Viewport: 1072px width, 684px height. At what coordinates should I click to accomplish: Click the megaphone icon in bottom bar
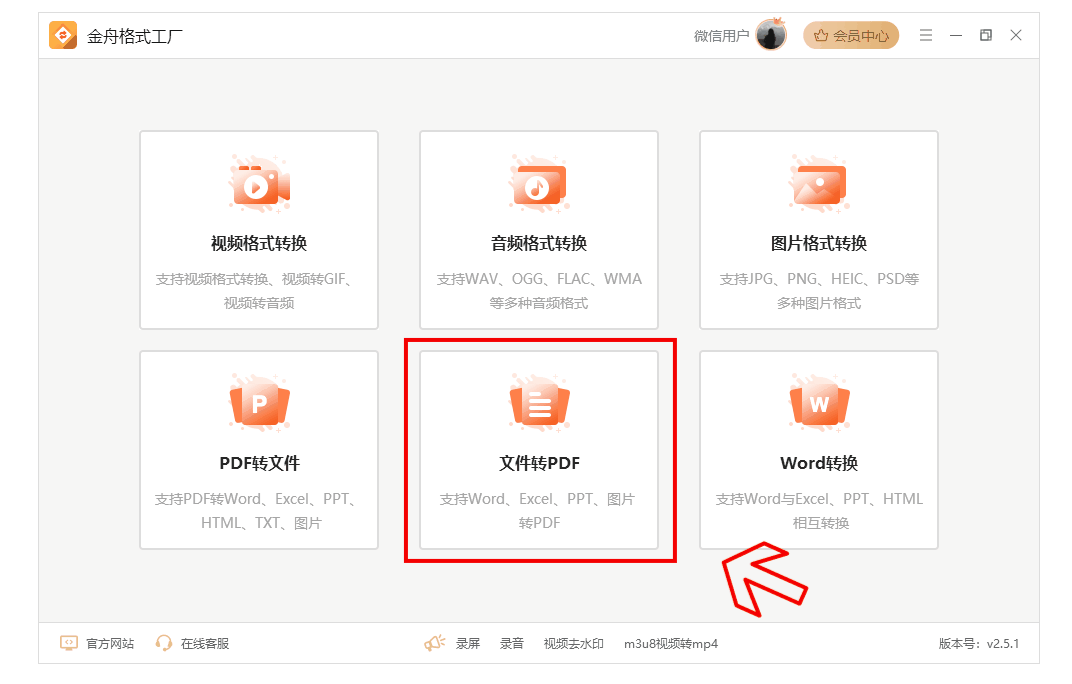click(x=434, y=643)
